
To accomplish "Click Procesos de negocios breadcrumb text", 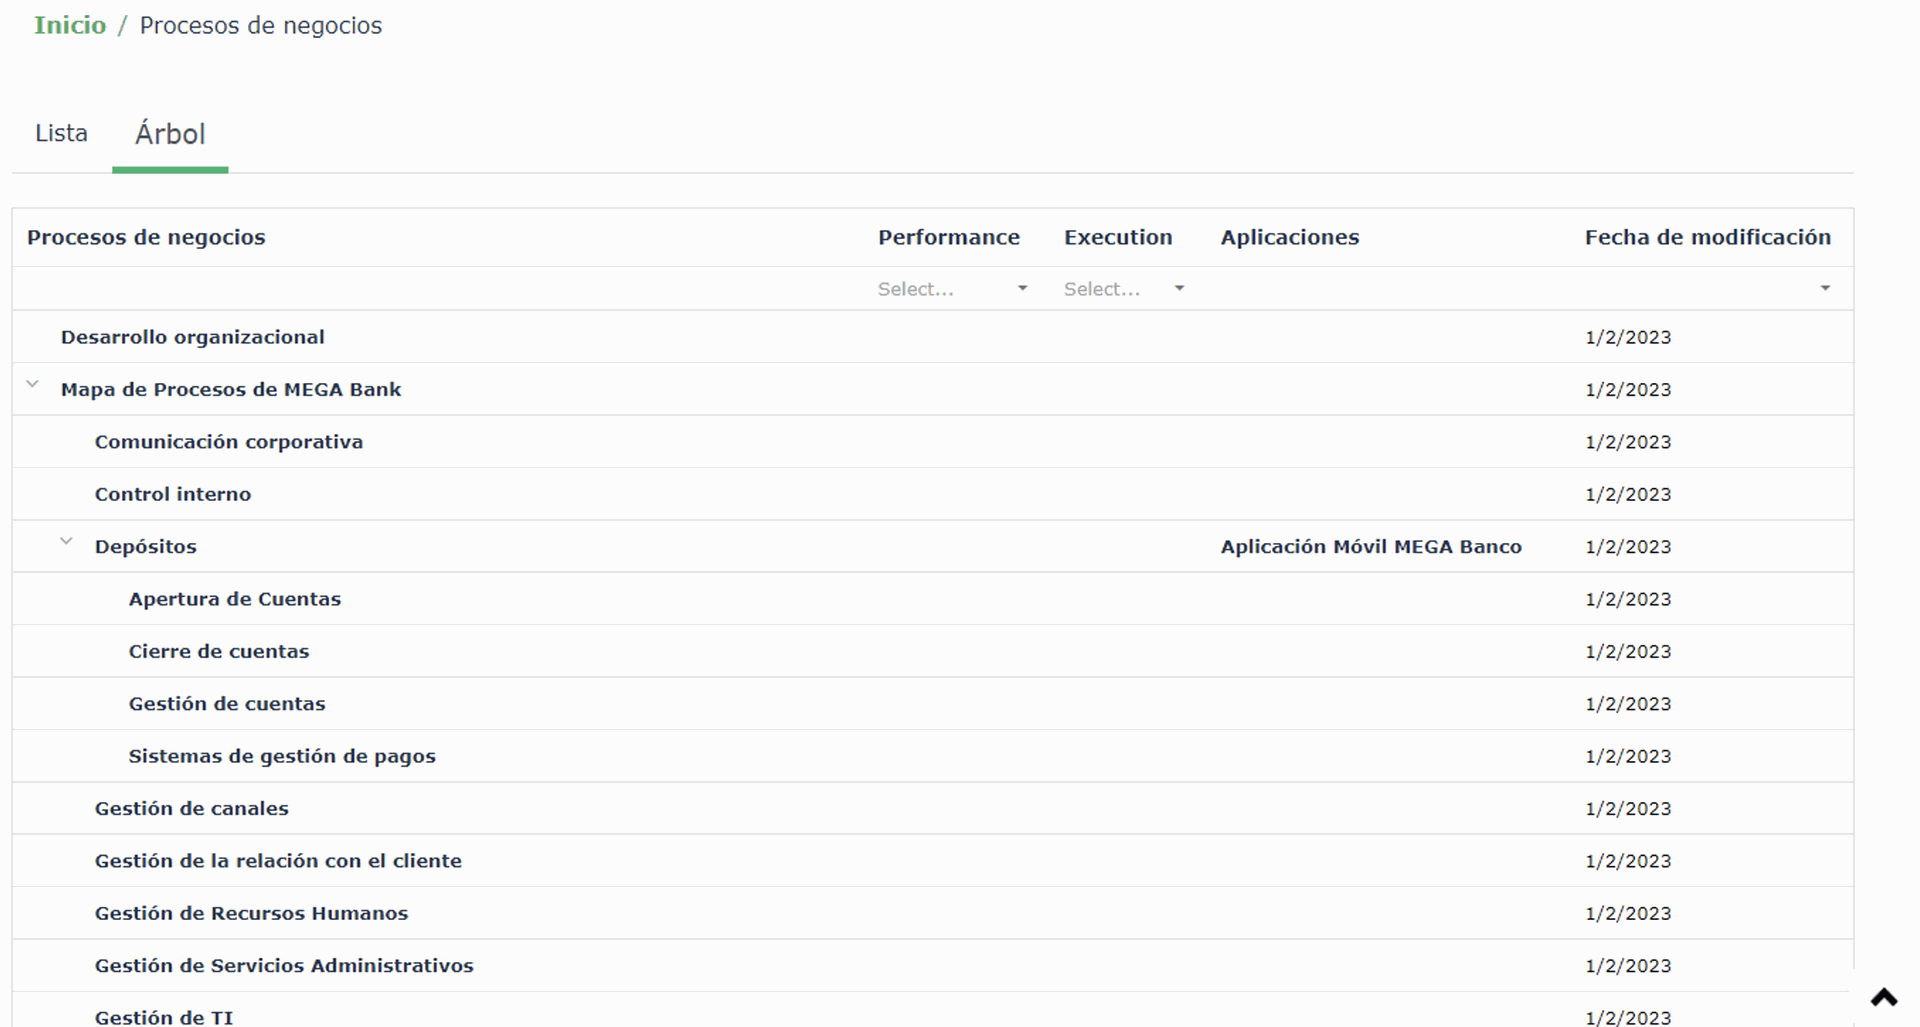I will (x=261, y=25).
